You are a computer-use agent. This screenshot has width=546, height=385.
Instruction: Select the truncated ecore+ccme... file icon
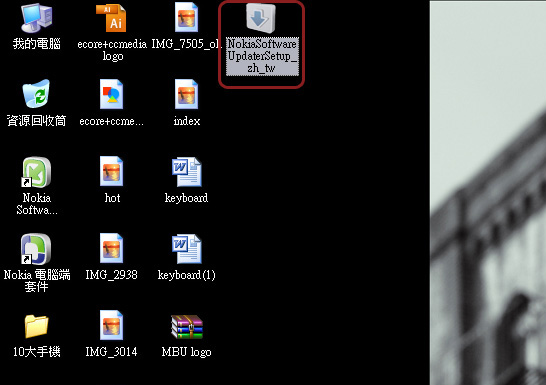coord(111,94)
